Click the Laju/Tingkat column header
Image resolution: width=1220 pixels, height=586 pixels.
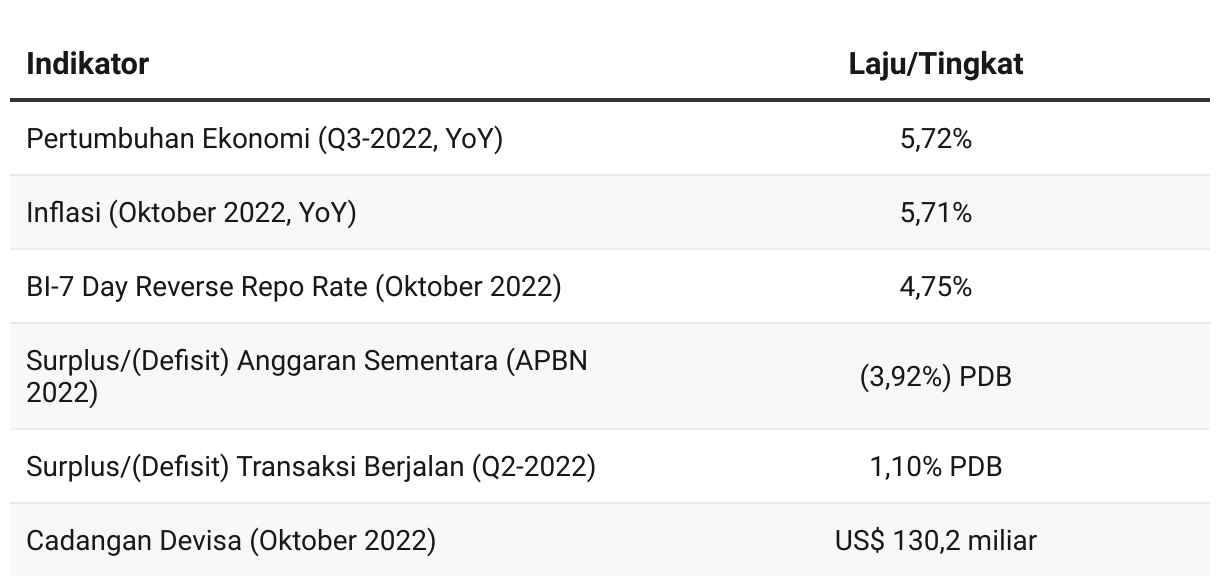click(x=935, y=64)
